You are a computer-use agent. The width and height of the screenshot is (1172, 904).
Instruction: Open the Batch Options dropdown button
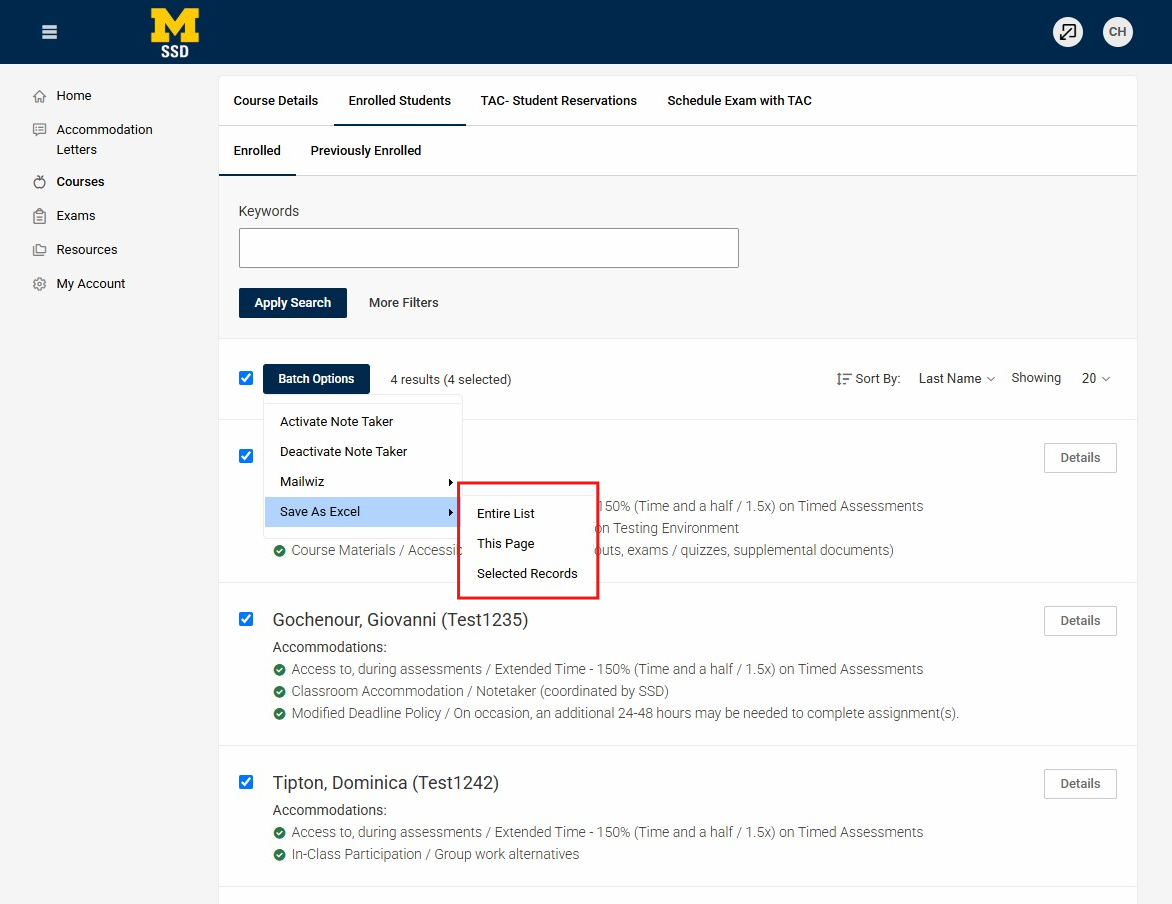click(316, 379)
